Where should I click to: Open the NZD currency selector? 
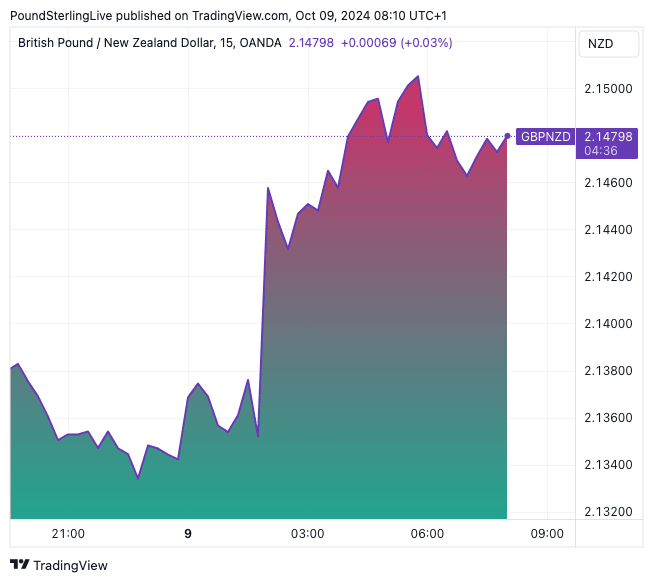tap(600, 44)
